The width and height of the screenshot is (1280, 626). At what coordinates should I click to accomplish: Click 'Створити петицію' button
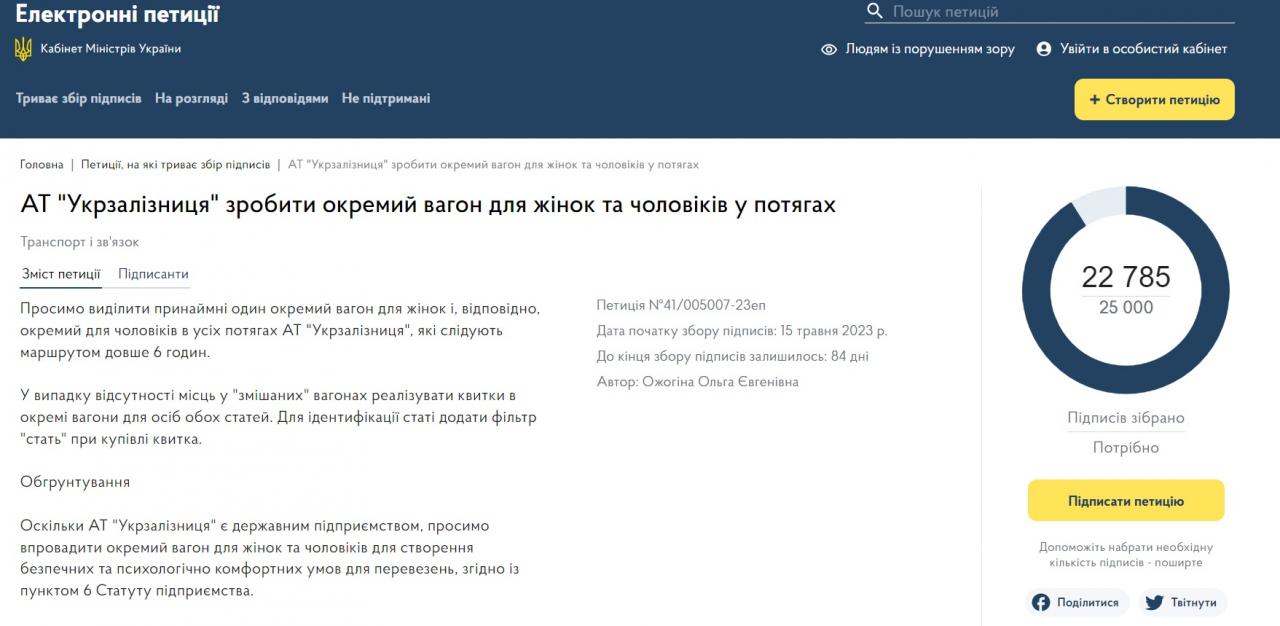(x=1155, y=100)
